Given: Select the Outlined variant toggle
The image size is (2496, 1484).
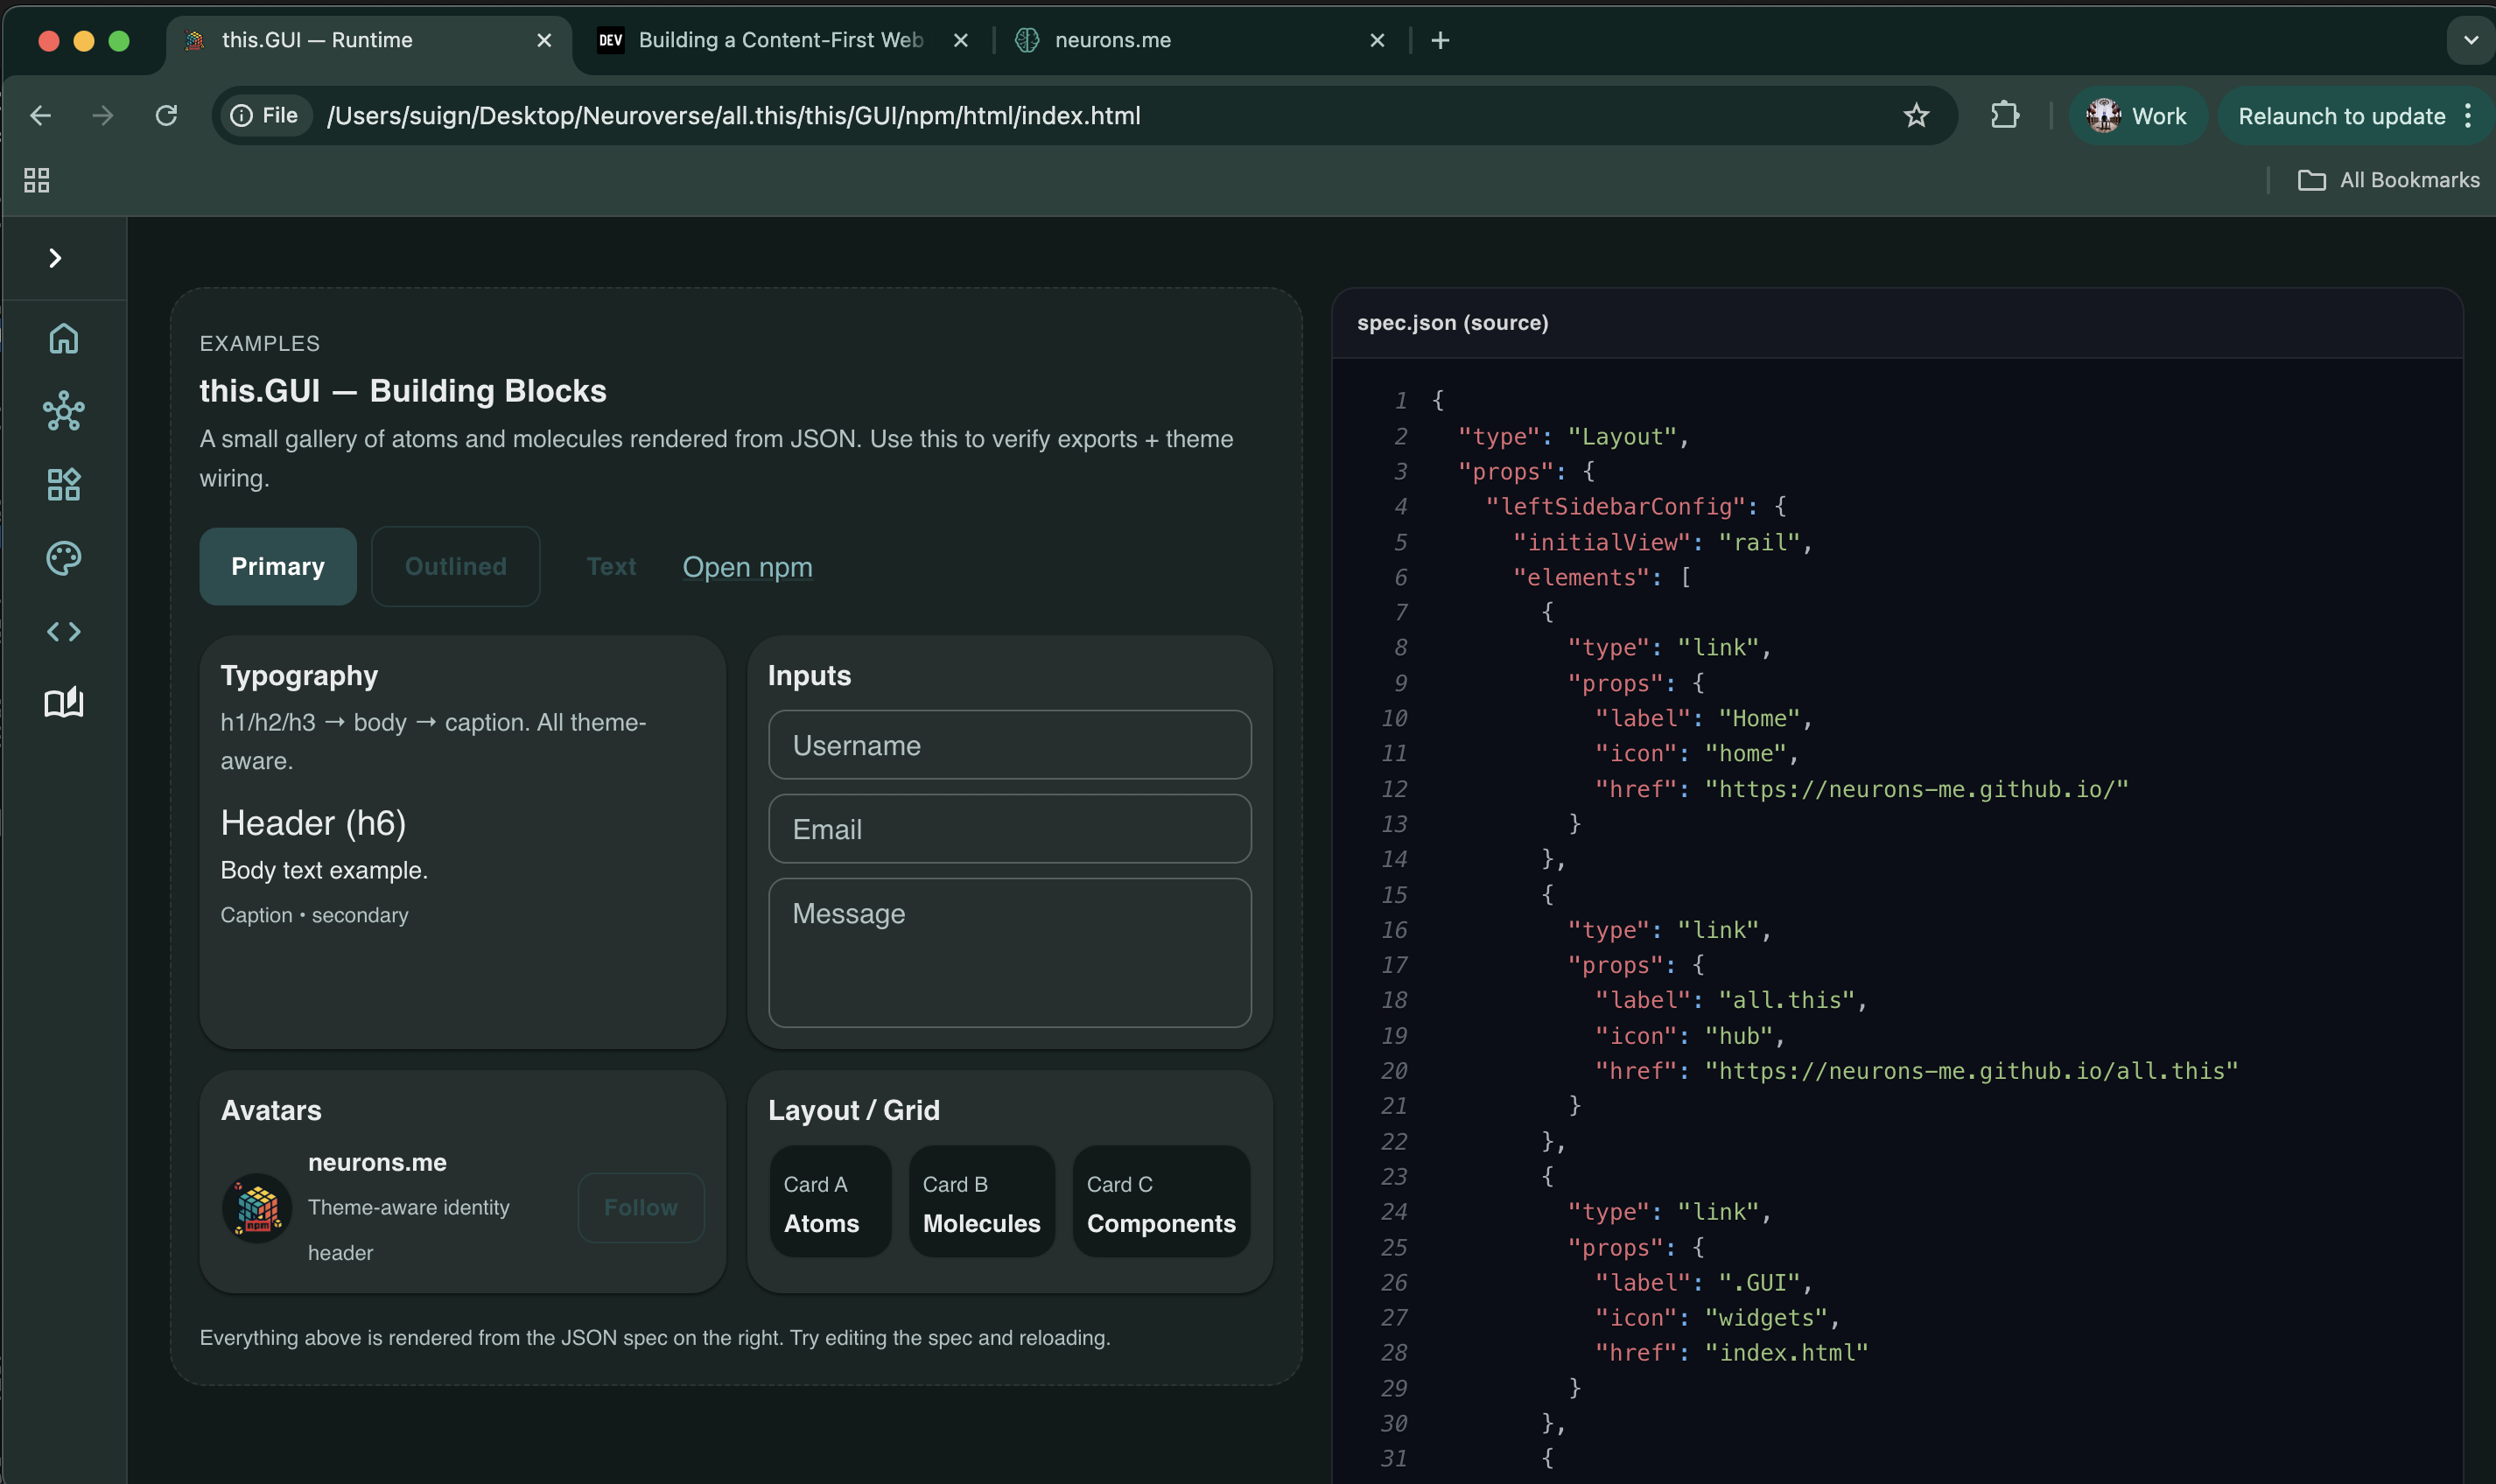Looking at the screenshot, I should (x=455, y=566).
